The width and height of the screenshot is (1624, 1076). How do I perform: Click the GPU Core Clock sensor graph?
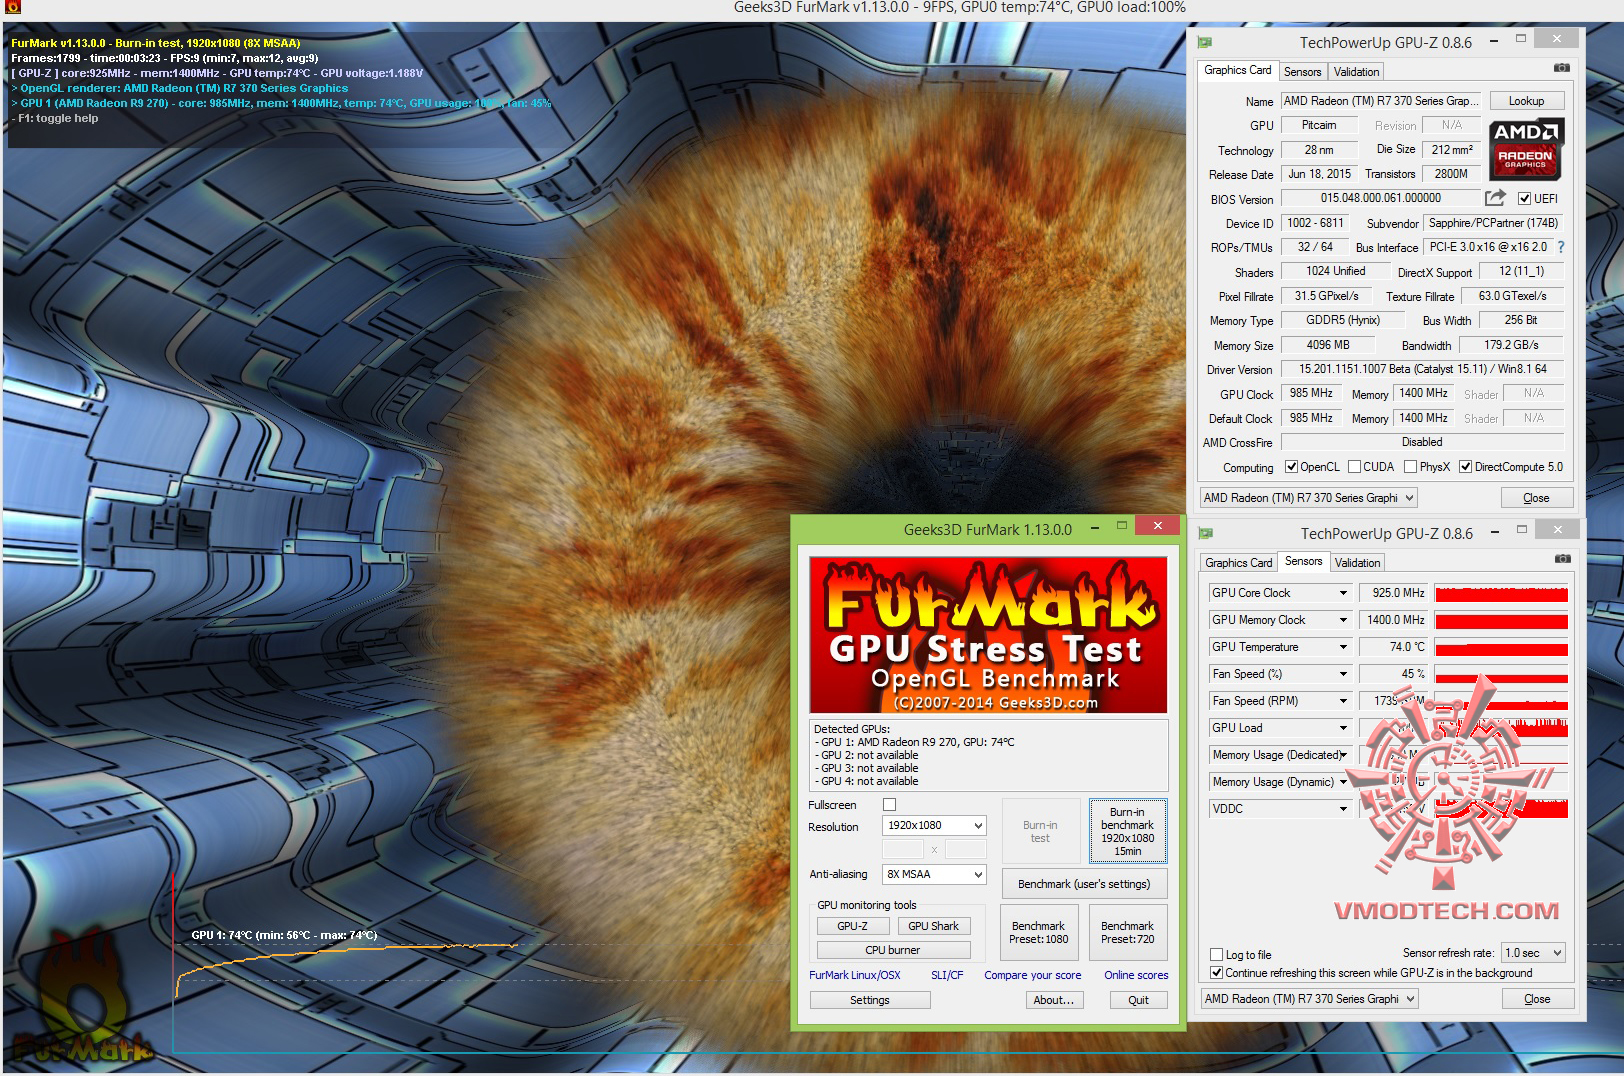click(1501, 593)
